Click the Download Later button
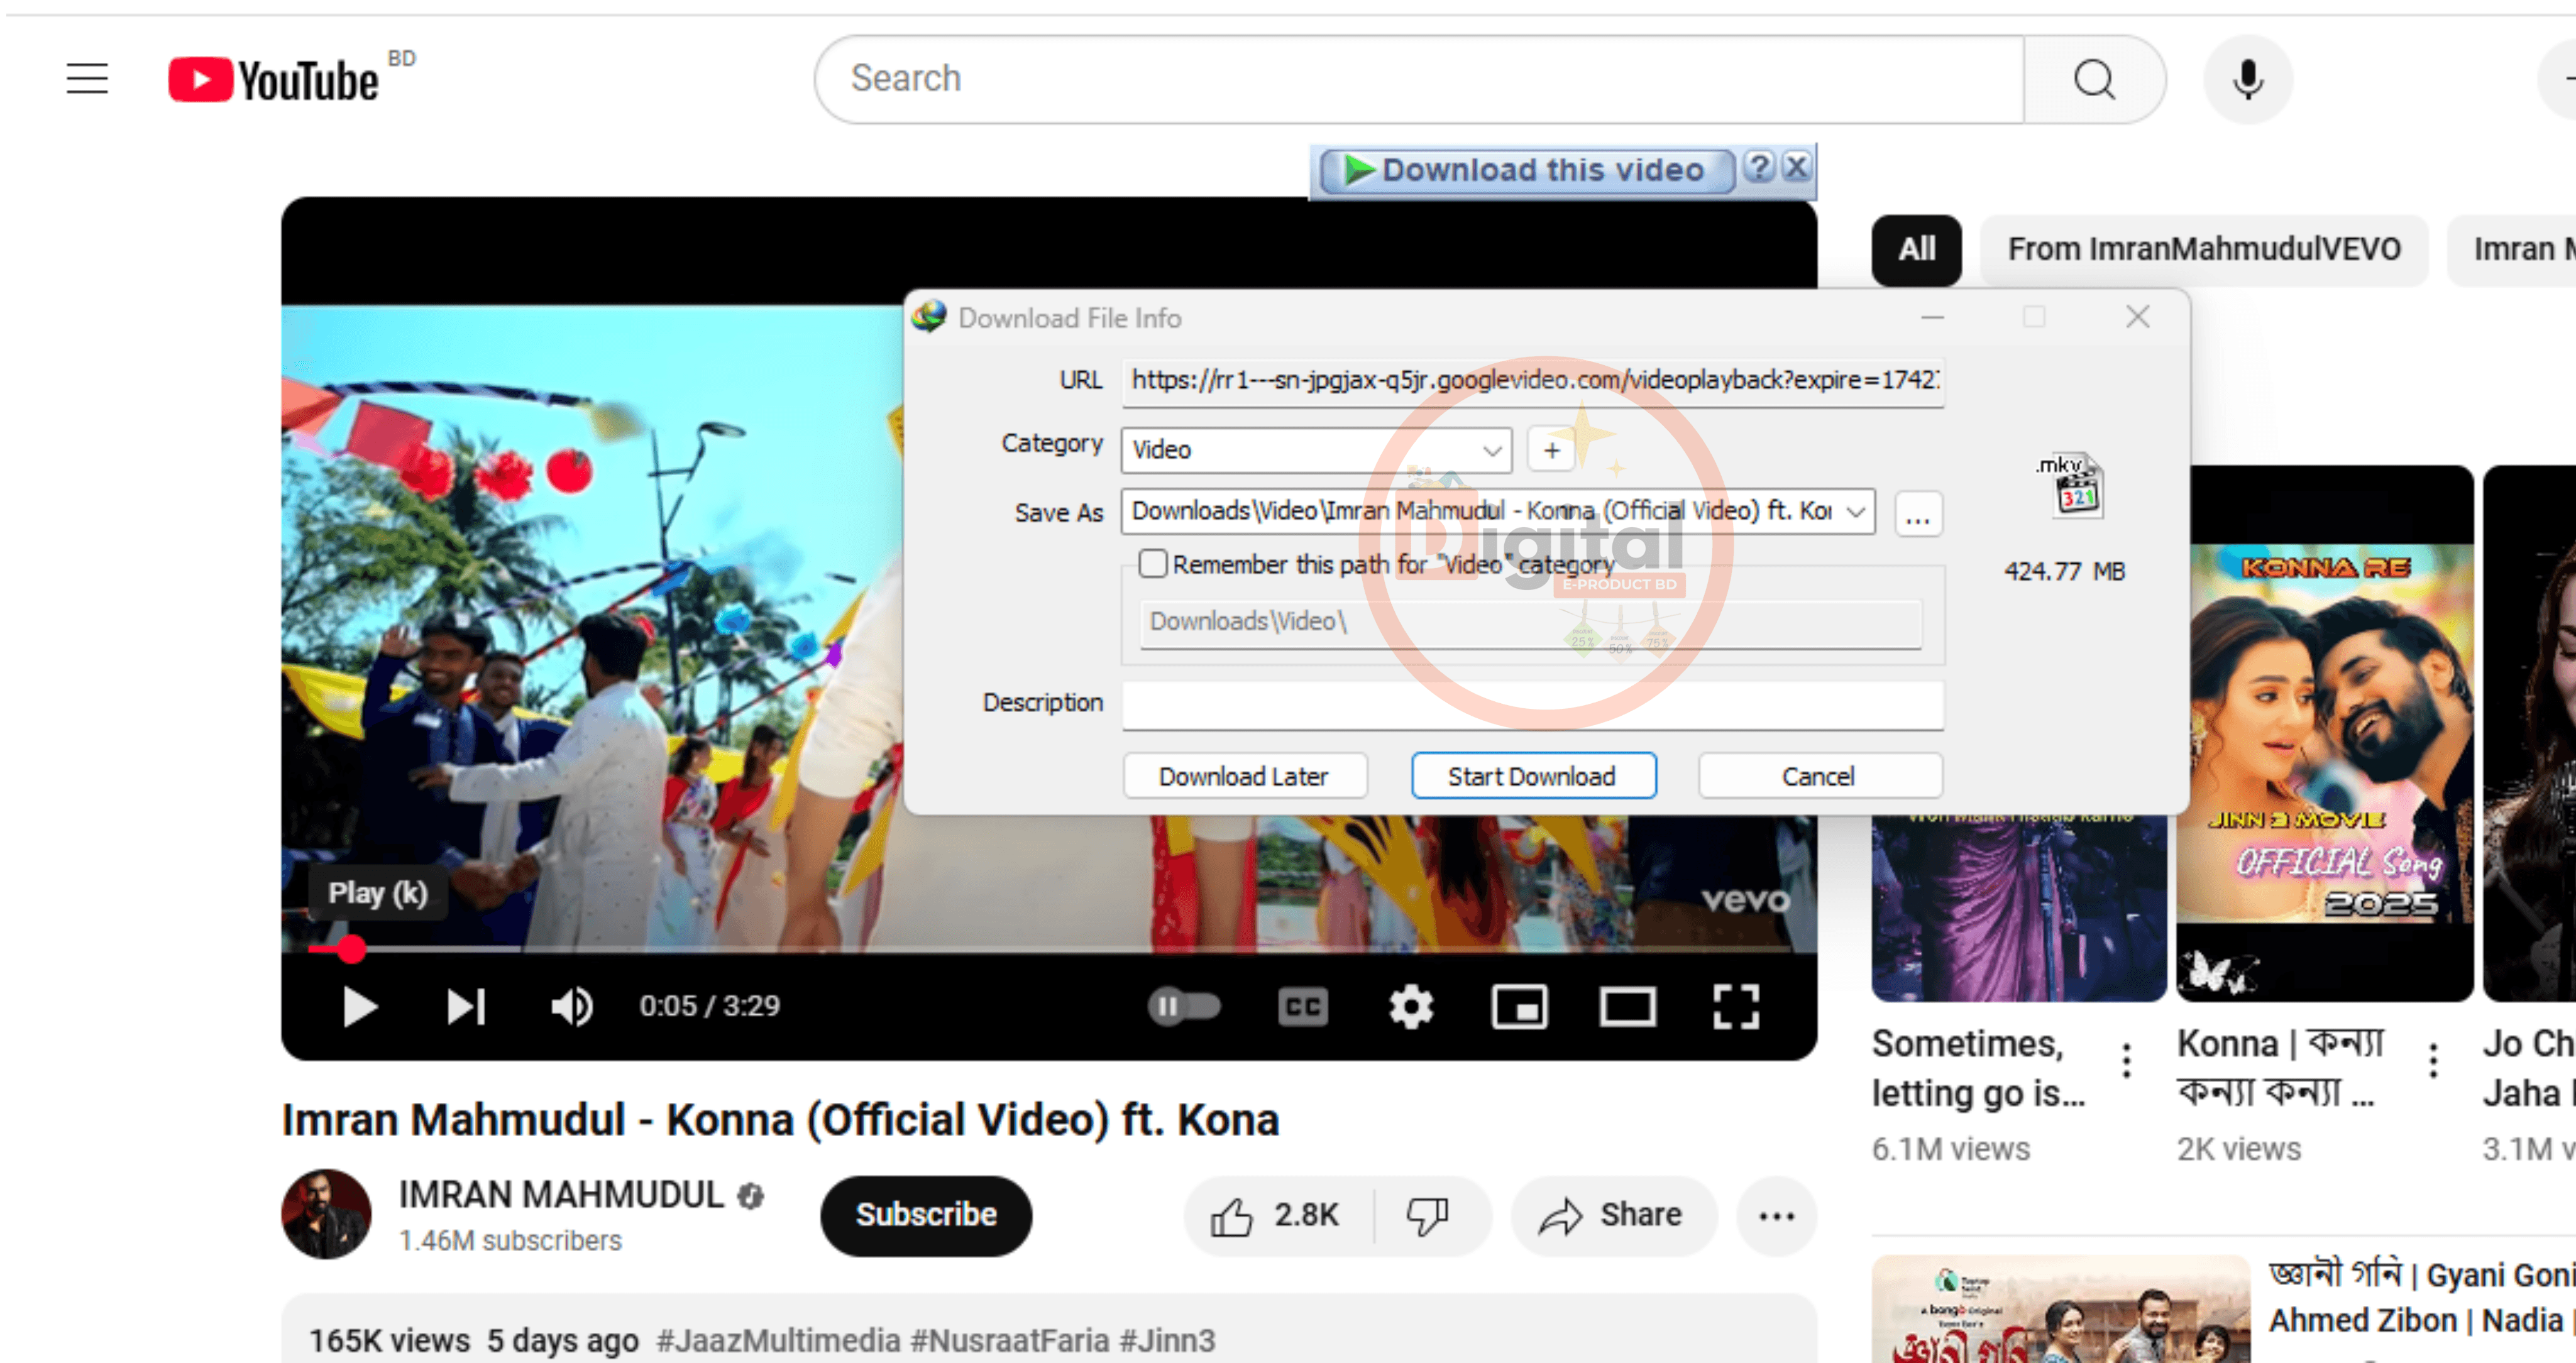 tap(1244, 776)
